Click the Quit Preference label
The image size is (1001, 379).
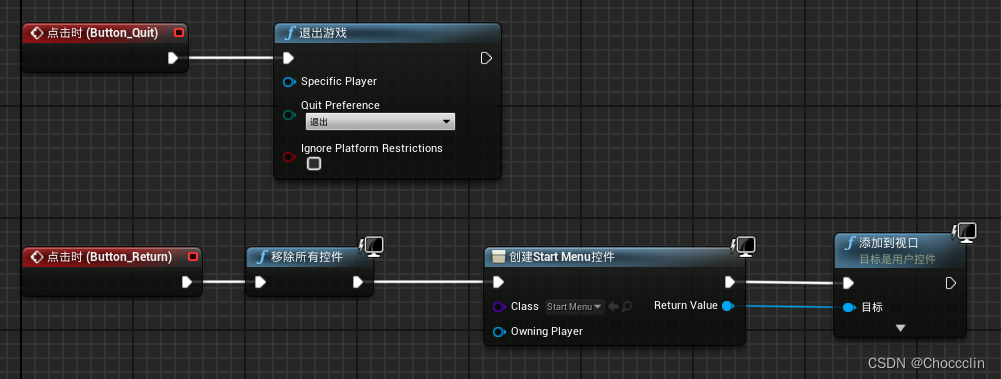pos(340,105)
